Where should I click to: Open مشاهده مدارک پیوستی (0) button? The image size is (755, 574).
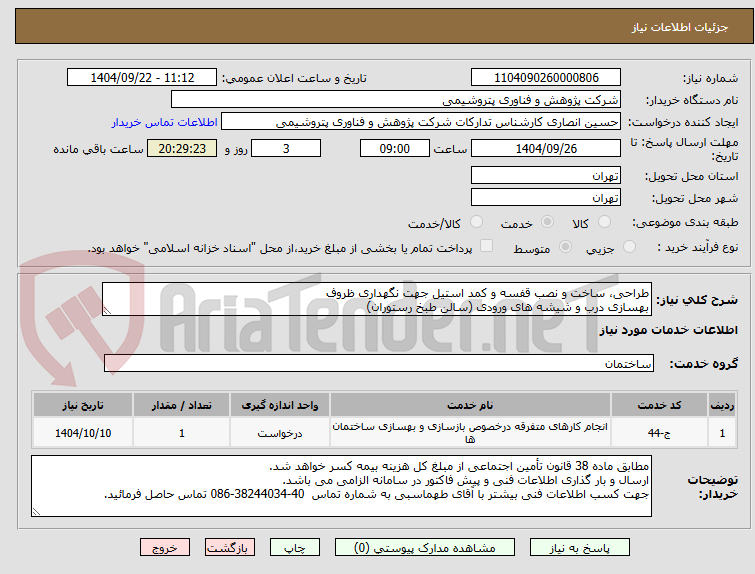tap(425, 548)
